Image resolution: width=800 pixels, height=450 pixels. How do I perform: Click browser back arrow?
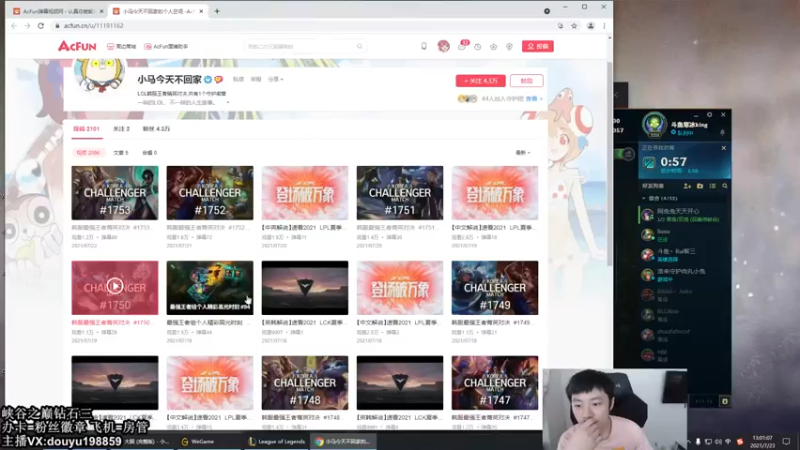coord(14,26)
